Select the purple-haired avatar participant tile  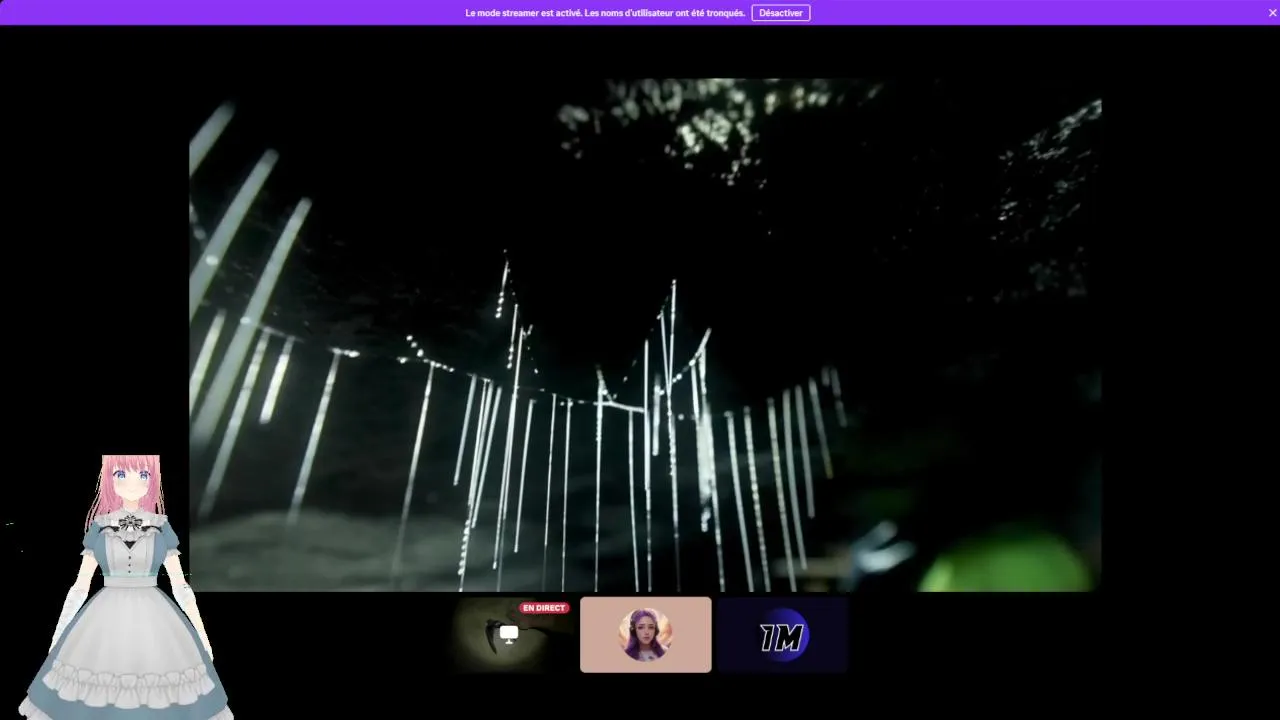(x=645, y=635)
